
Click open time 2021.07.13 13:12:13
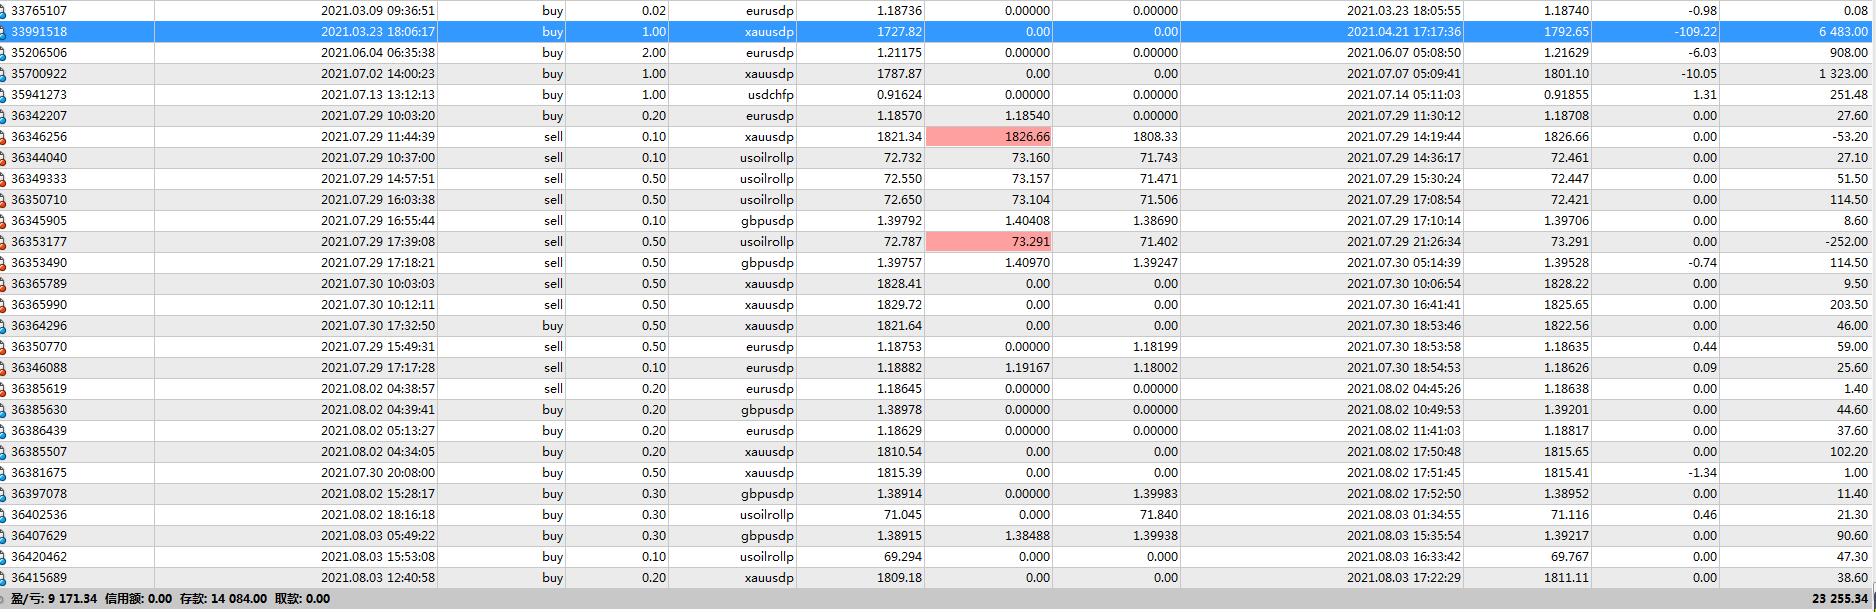378,95
